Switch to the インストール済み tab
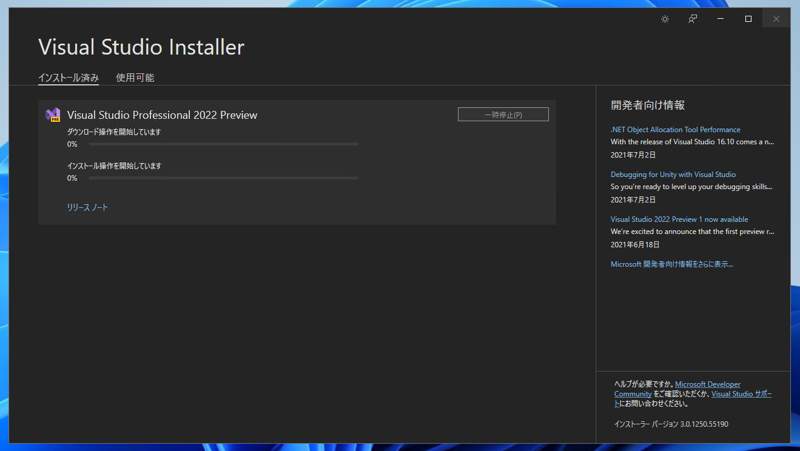Image resolution: width=800 pixels, height=451 pixels. point(68,78)
